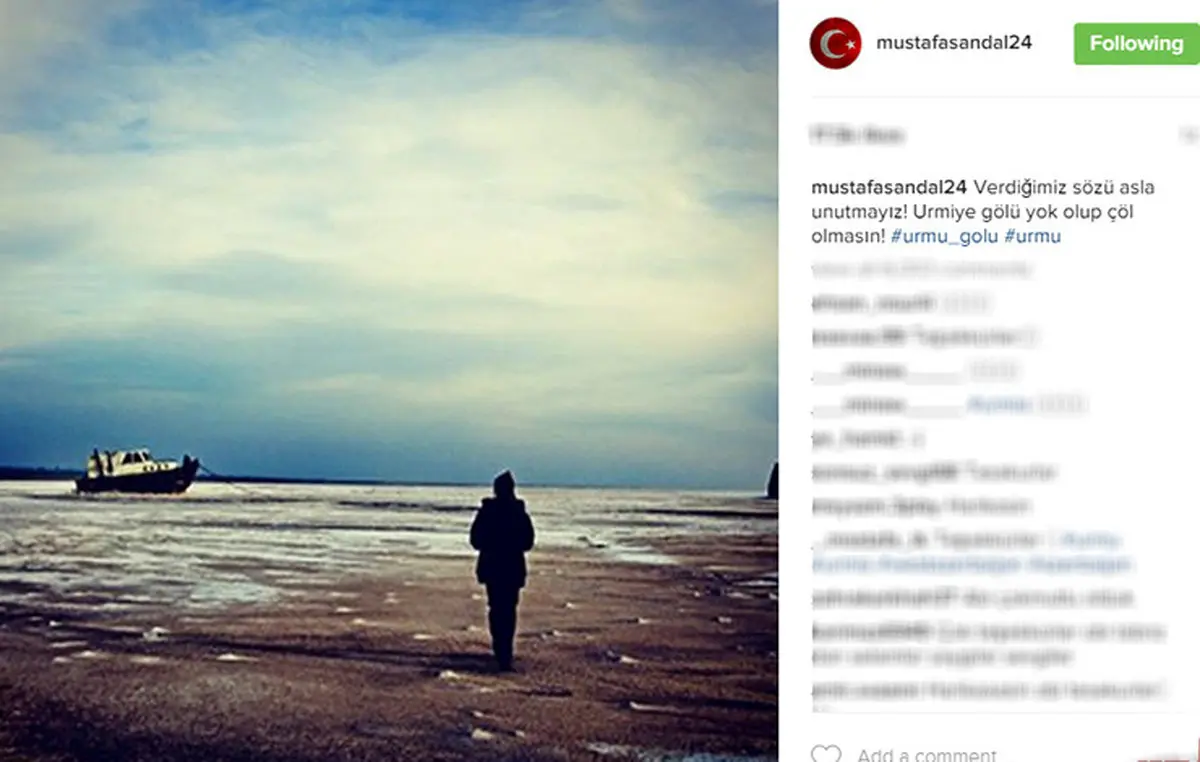Click the red element beside comment field
Image resolution: width=1200 pixels, height=762 pixels.
1168,755
